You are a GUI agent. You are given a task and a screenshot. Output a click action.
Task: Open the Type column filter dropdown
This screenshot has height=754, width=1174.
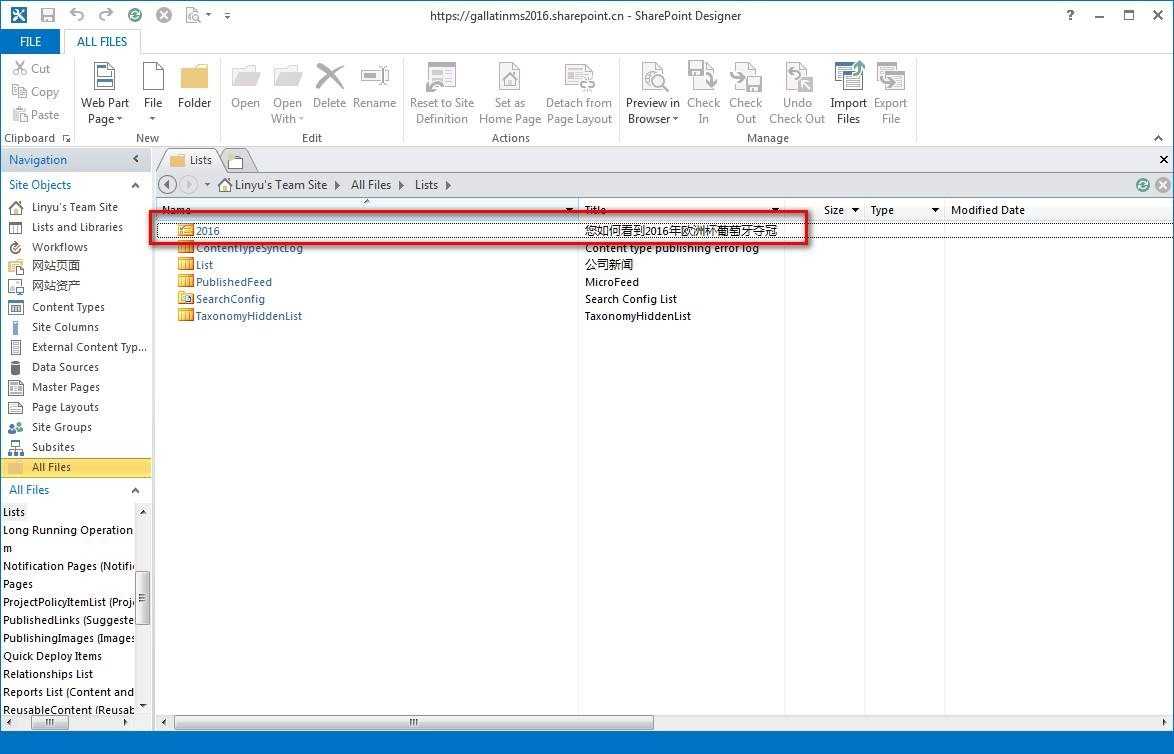click(x=934, y=210)
